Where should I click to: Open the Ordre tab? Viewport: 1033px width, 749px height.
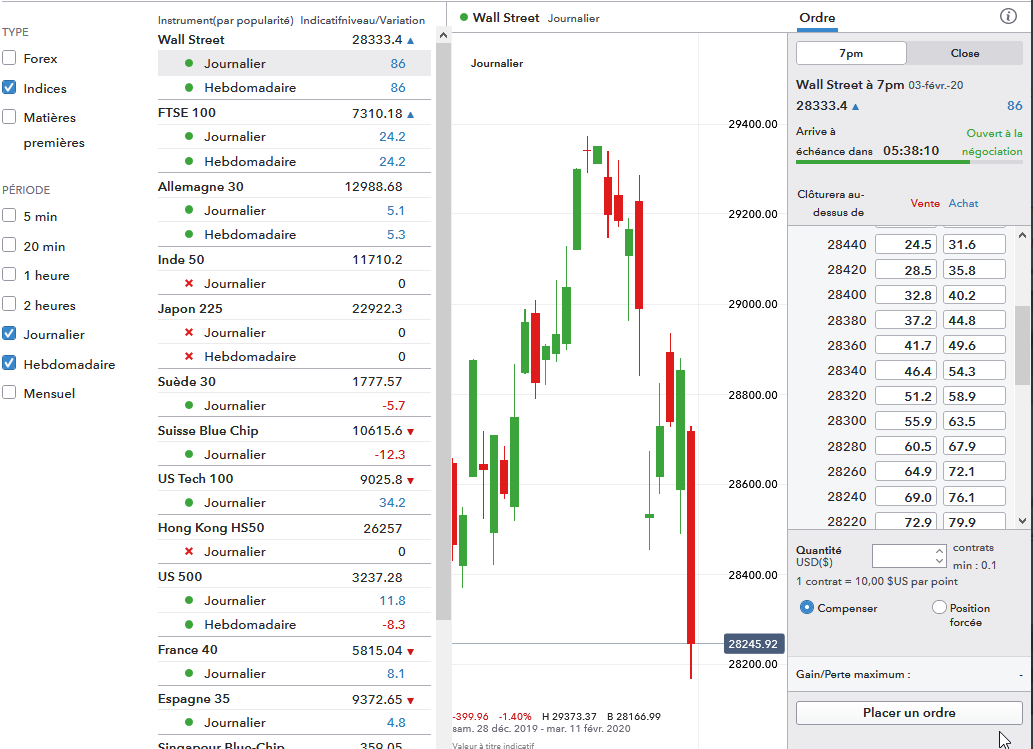[x=817, y=18]
